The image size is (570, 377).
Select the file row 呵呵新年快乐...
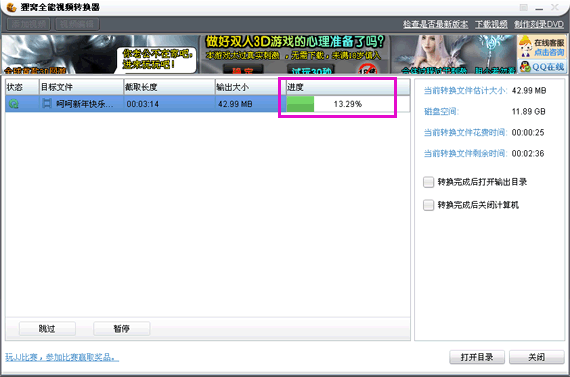(208, 104)
